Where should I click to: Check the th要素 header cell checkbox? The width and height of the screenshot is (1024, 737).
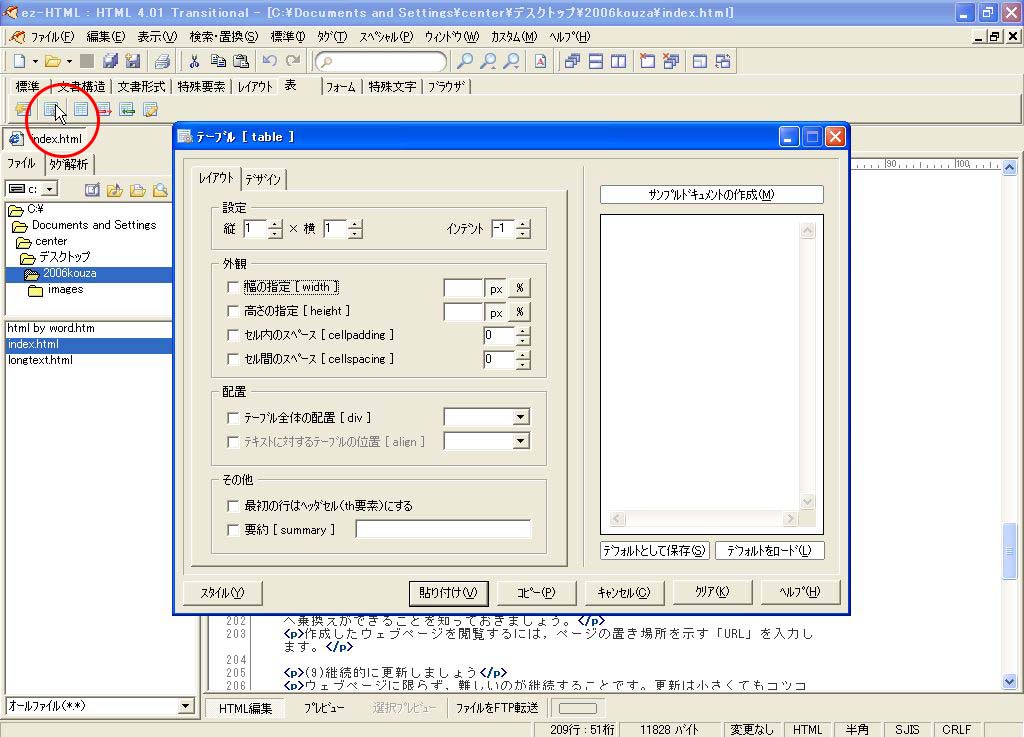[x=232, y=505]
